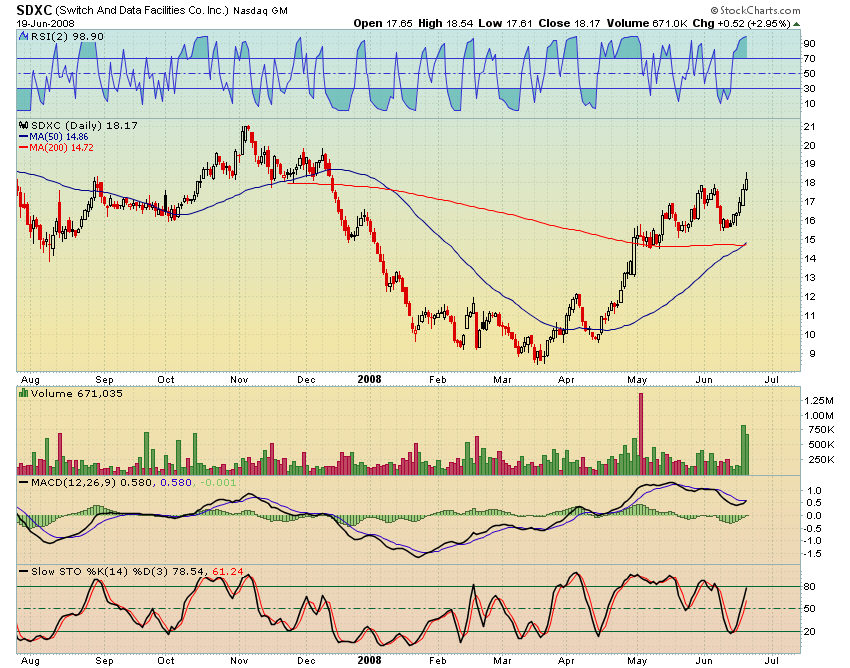Viewport: 850px width, 668px height.
Task: Click the last candlestick on the price chart
Action: [746, 182]
